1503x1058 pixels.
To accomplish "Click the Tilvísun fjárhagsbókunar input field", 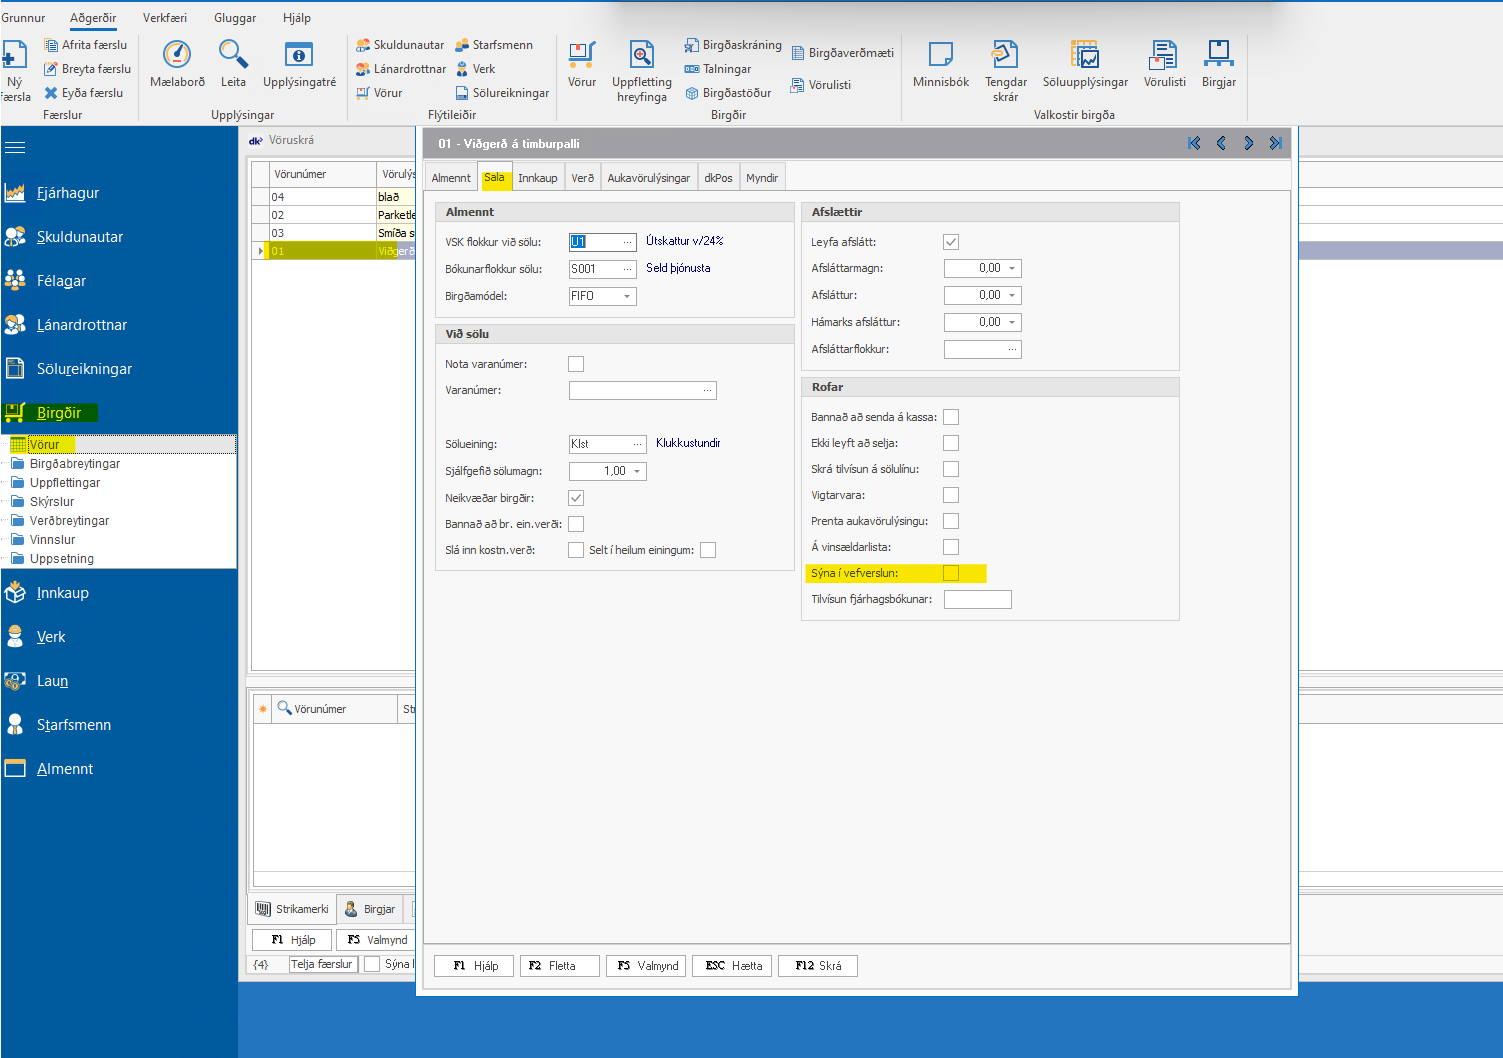I will click(977, 600).
